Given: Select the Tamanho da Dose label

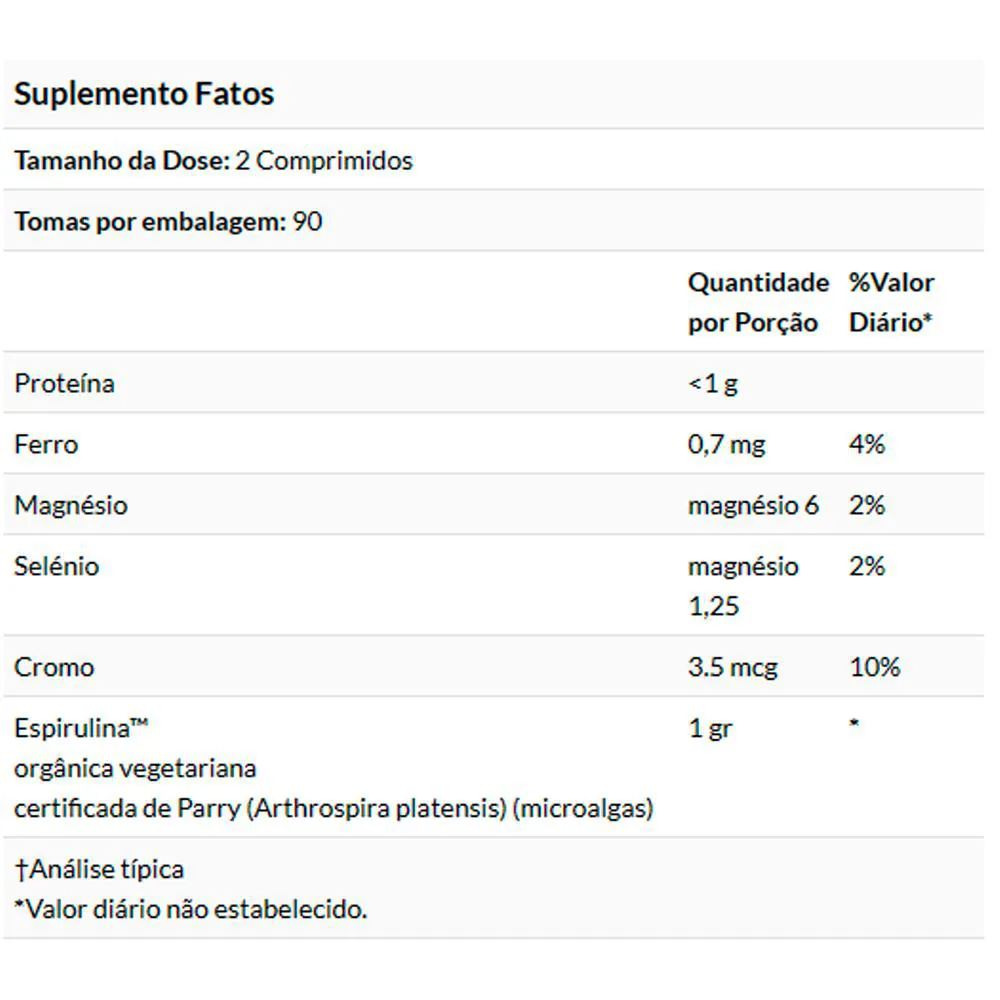Looking at the screenshot, I should tap(122, 161).
